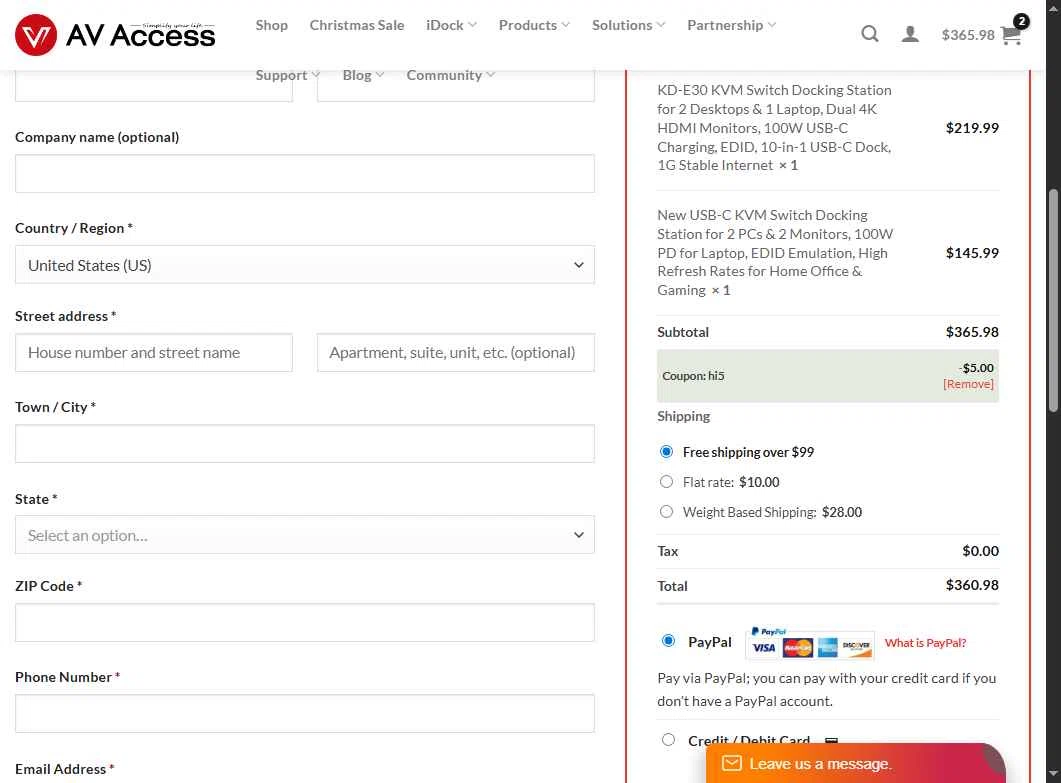Click the New USB-C KVM Switch product name
The height and width of the screenshot is (783, 1061).
click(x=775, y=252)
